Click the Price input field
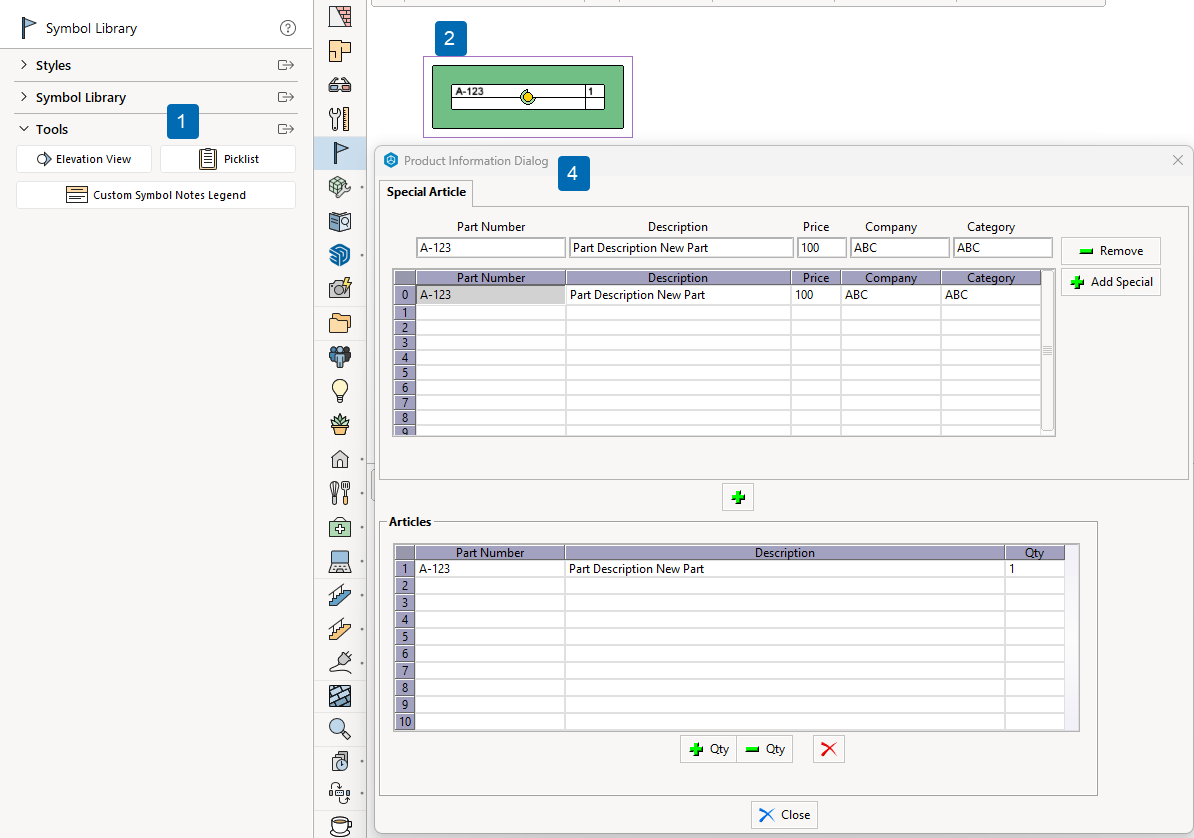This screenshot has height=838, width=1194. [x=822, y=248]
